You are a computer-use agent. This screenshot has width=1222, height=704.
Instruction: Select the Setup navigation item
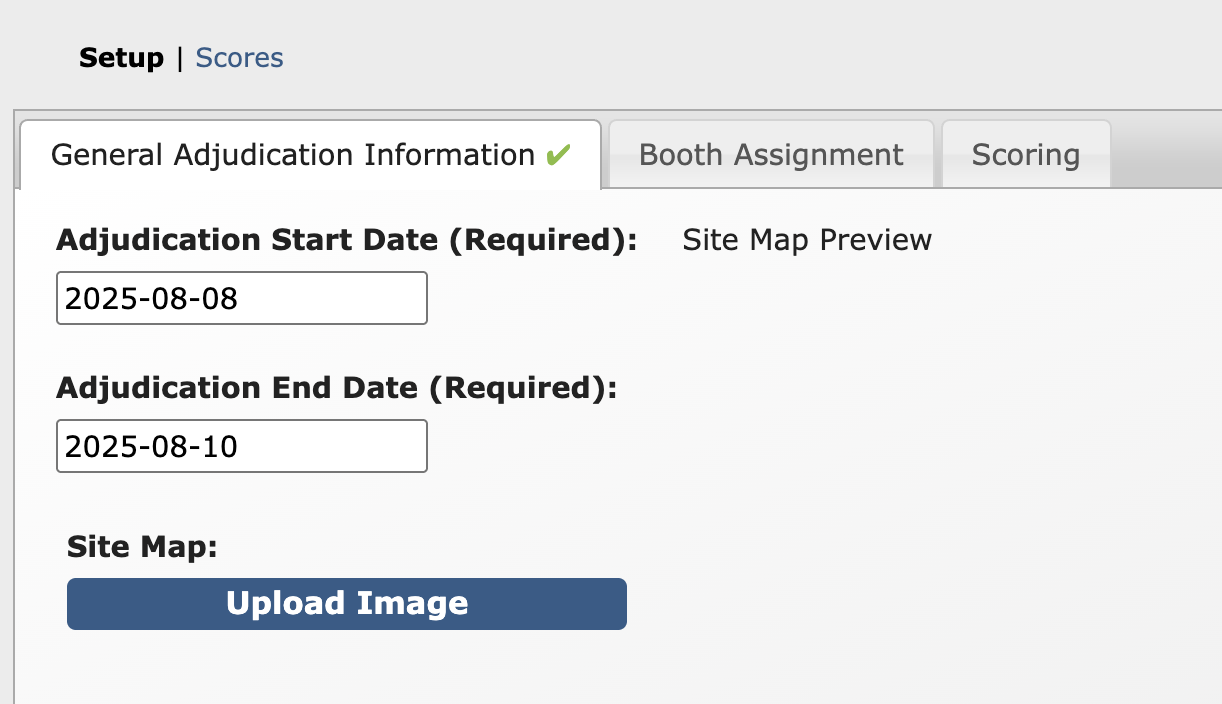(x=121, y=58)
